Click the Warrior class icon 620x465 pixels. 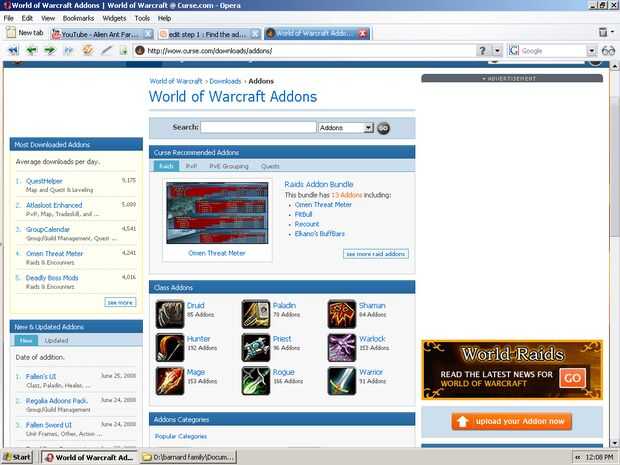pos(342,381)
